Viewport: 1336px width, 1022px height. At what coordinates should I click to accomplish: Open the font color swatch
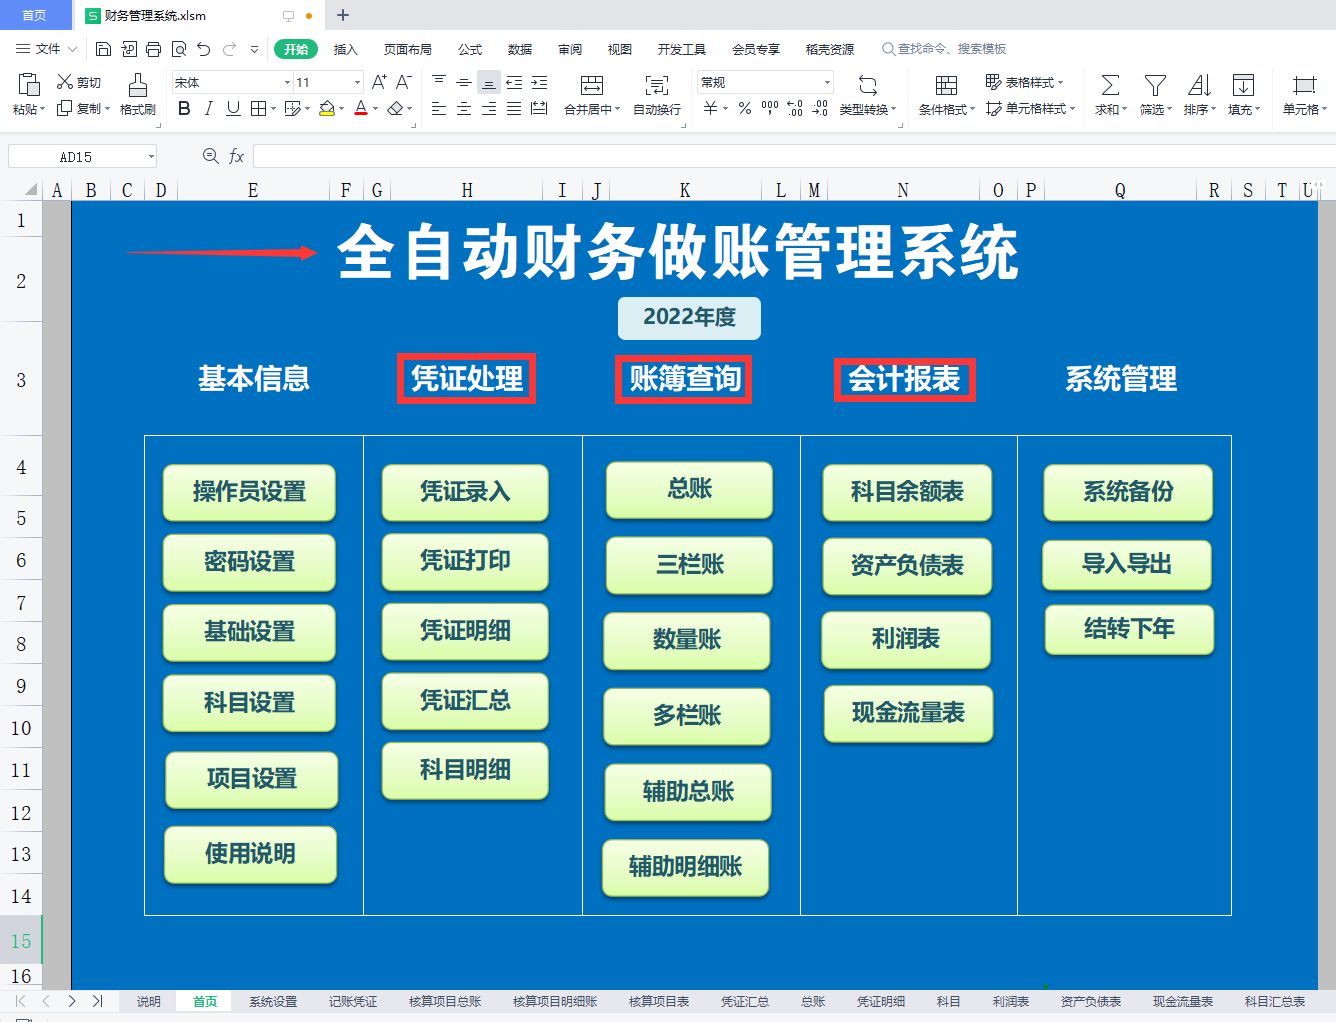tap(360, 108)
